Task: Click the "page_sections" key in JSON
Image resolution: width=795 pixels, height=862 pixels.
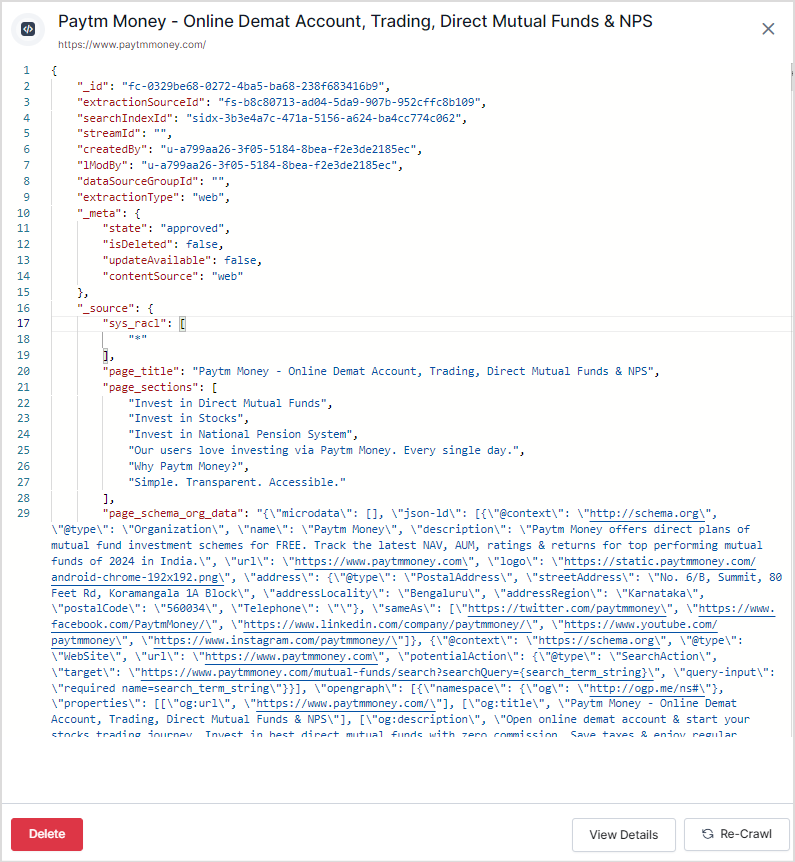Action: pos(148,387)
